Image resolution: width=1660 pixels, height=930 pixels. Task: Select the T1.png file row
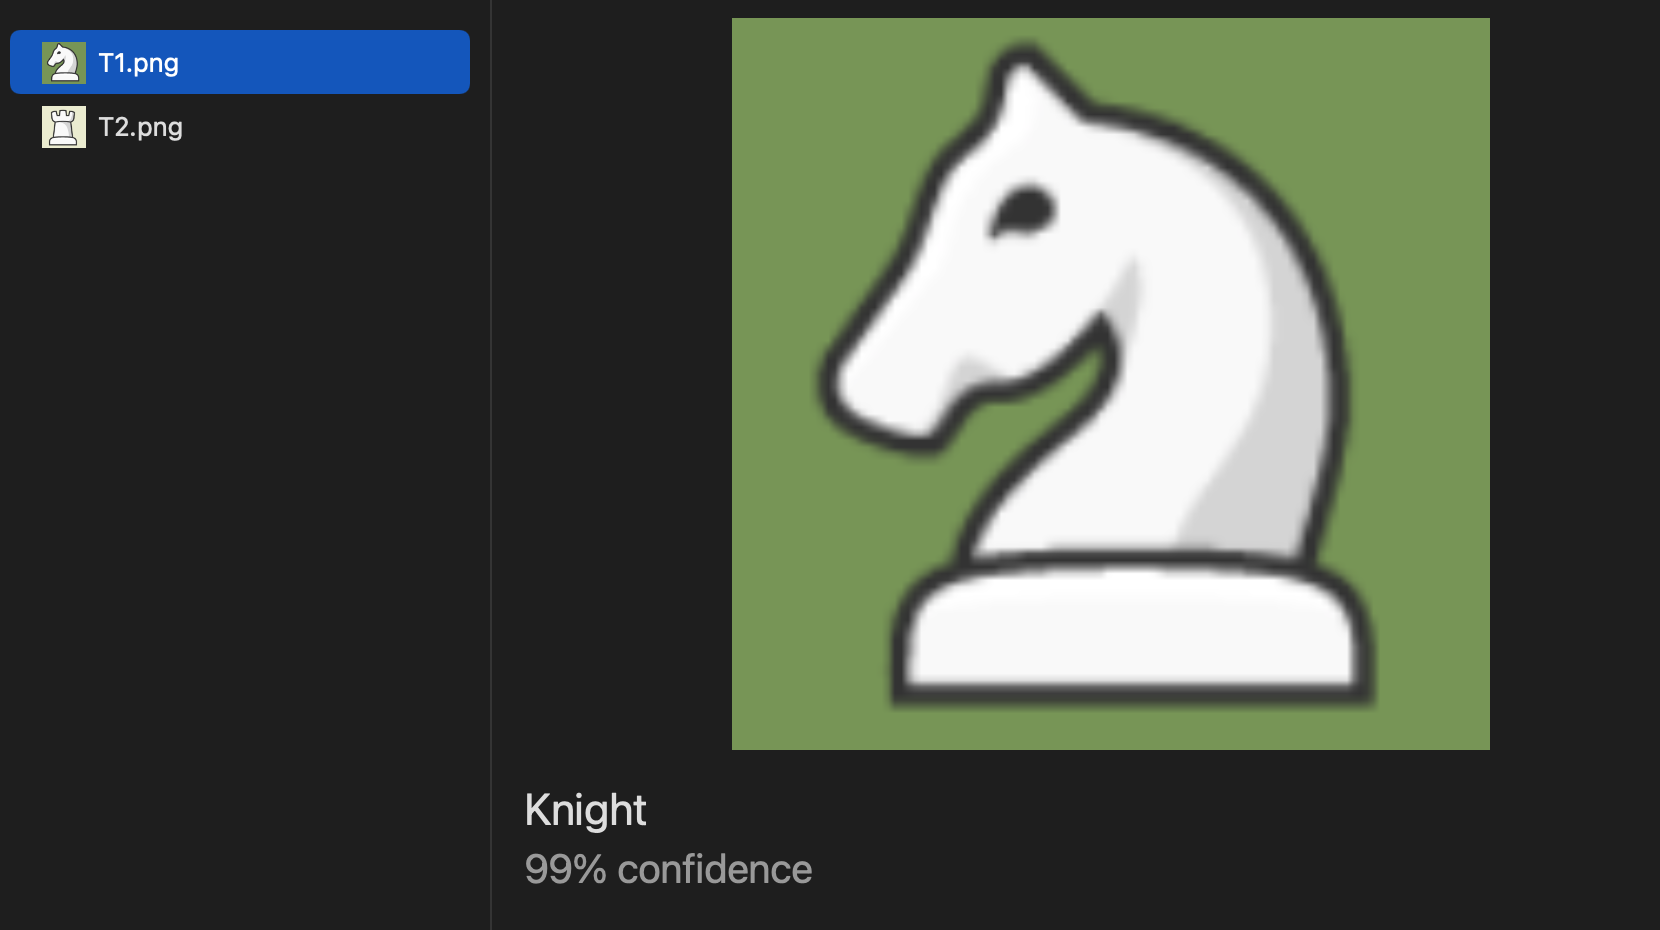(240, 62)
